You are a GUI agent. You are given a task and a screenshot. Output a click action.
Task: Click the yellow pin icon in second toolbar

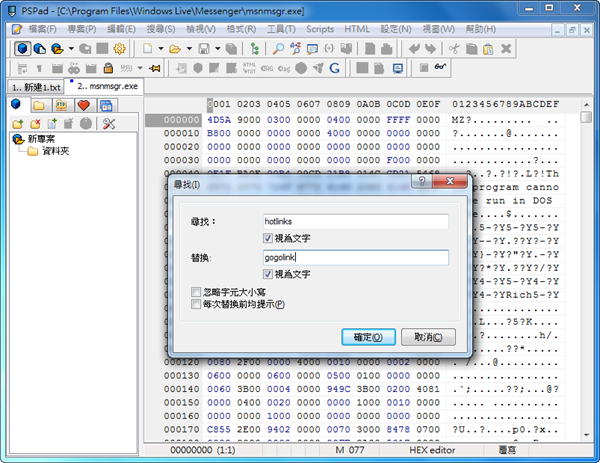pyautogui.click(x=155, y=68)
